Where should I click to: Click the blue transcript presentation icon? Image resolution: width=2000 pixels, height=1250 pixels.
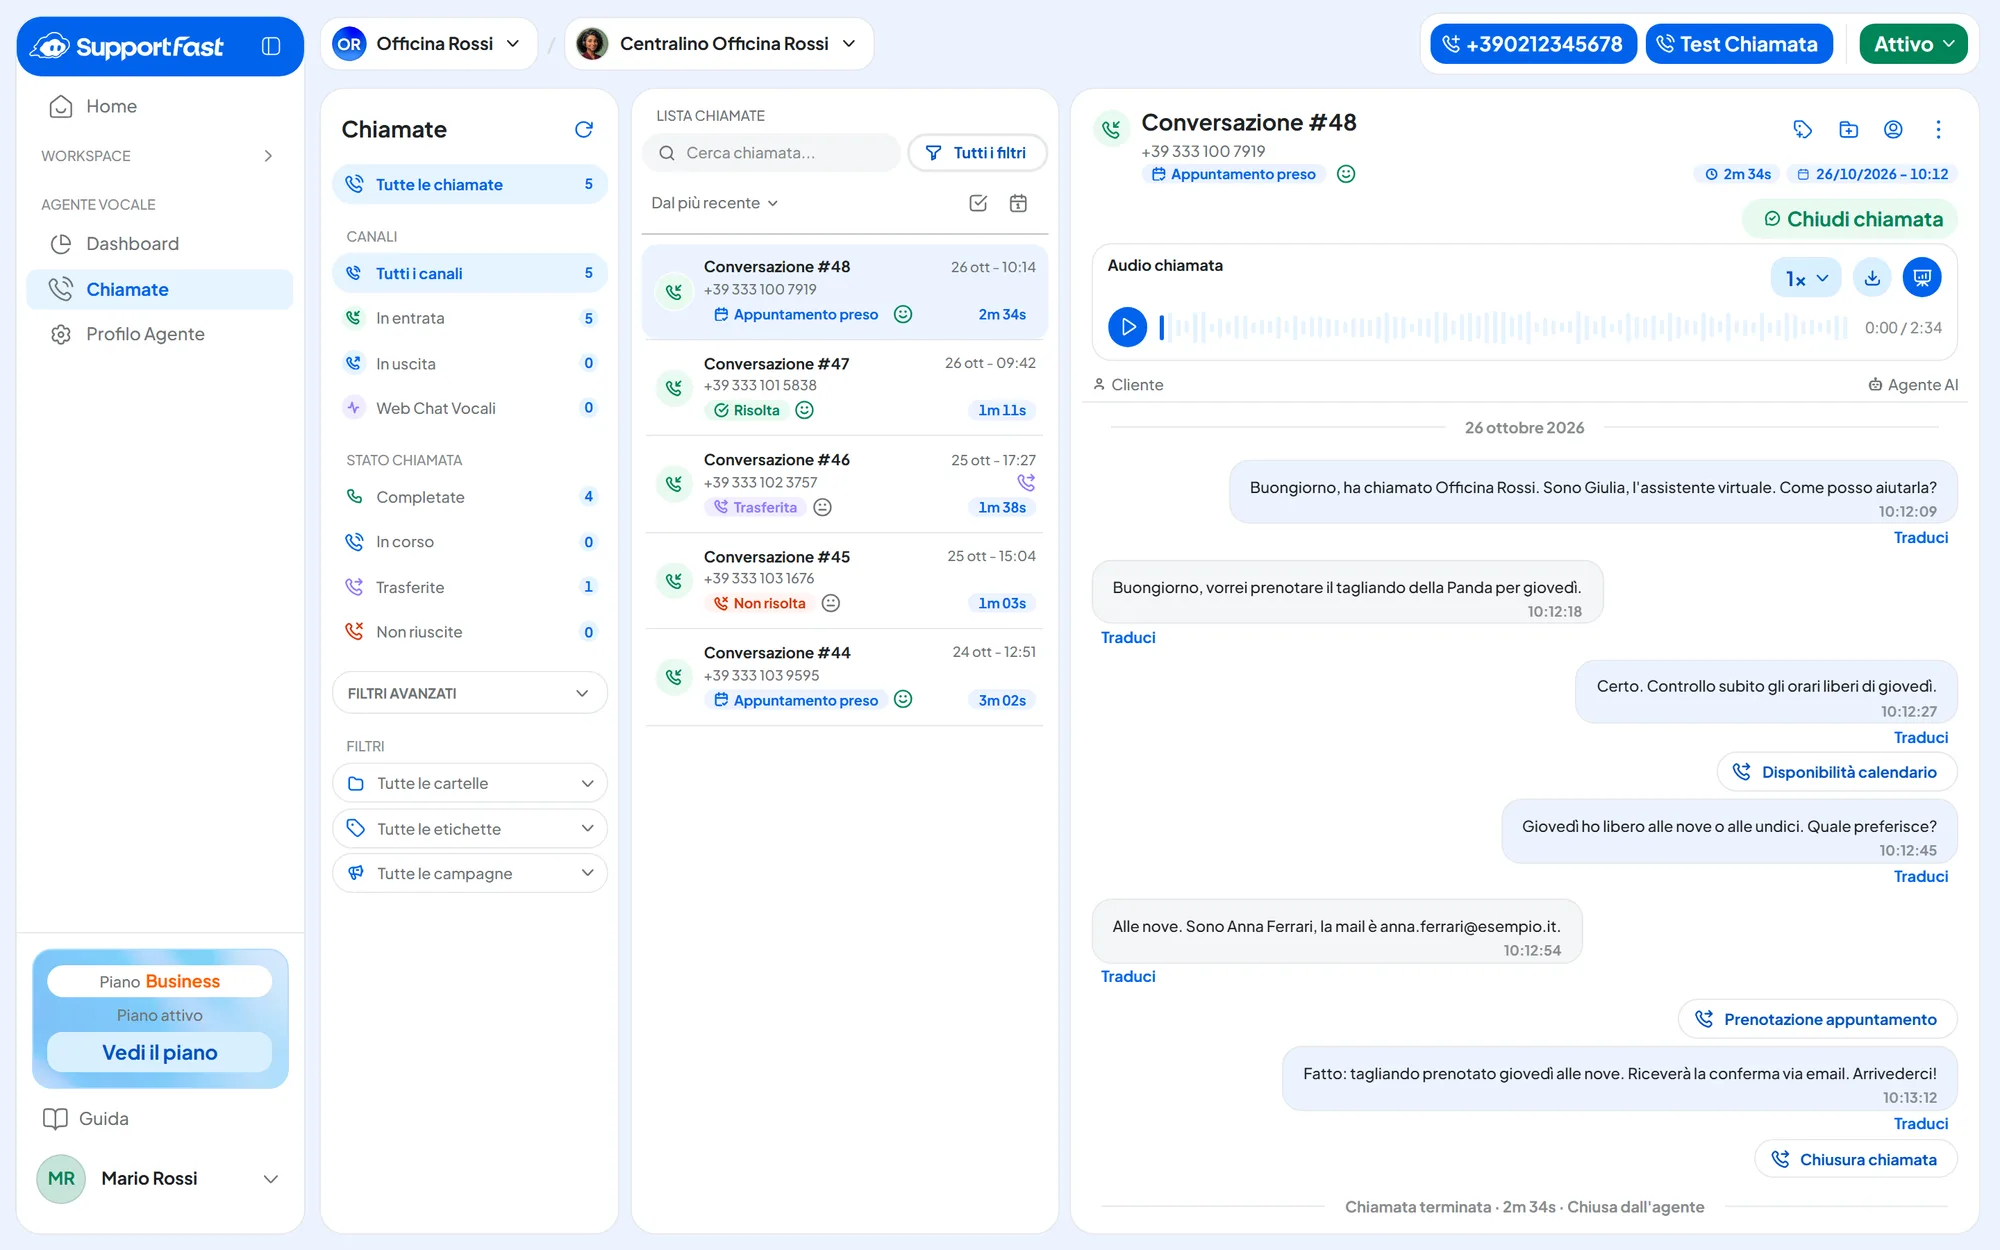1921,278
